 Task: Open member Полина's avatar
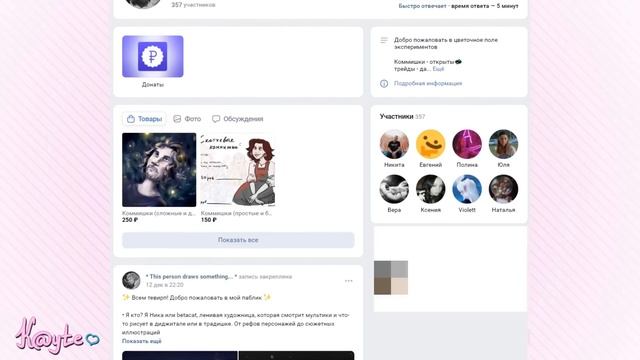467,144
